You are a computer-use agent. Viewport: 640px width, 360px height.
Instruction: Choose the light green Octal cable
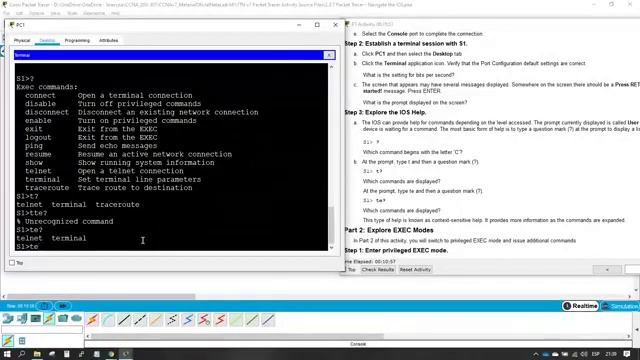coord(236,320)
